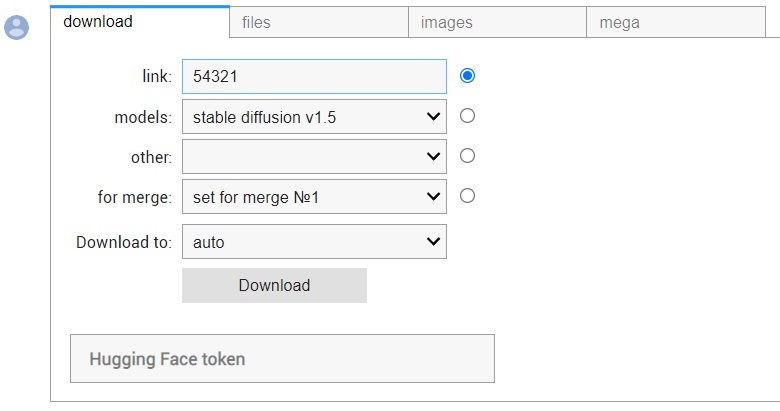This screenshot has width=780, height=411.
Task: Open the Download to dropdown set to auto
Action: pyautogui.click(x=314, y=242)
